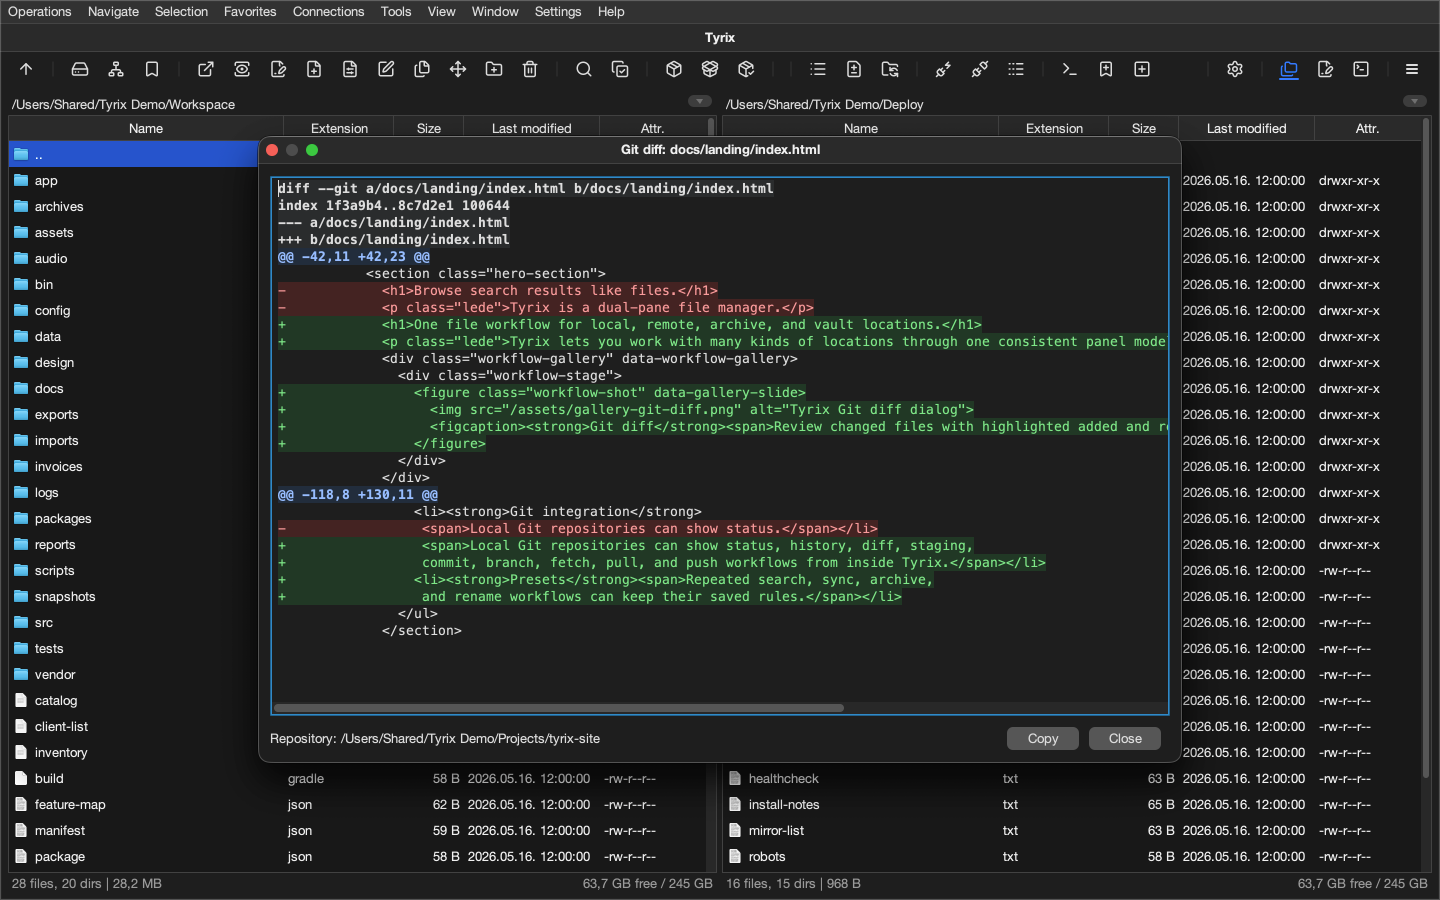The height and width of the screenshot is (900, 1440).
Task: Open search with the magnifier icon
Action: click(584, 69)
